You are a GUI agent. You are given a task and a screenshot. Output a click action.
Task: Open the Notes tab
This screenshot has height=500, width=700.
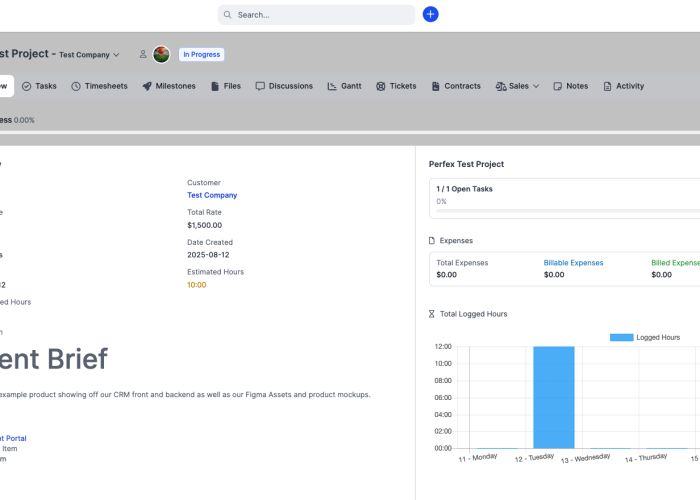pyautogui.click(x=570, y=86)
